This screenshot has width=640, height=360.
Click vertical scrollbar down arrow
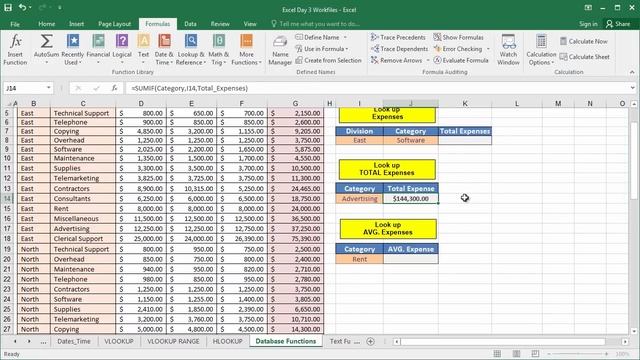click(x=634, y=331)
